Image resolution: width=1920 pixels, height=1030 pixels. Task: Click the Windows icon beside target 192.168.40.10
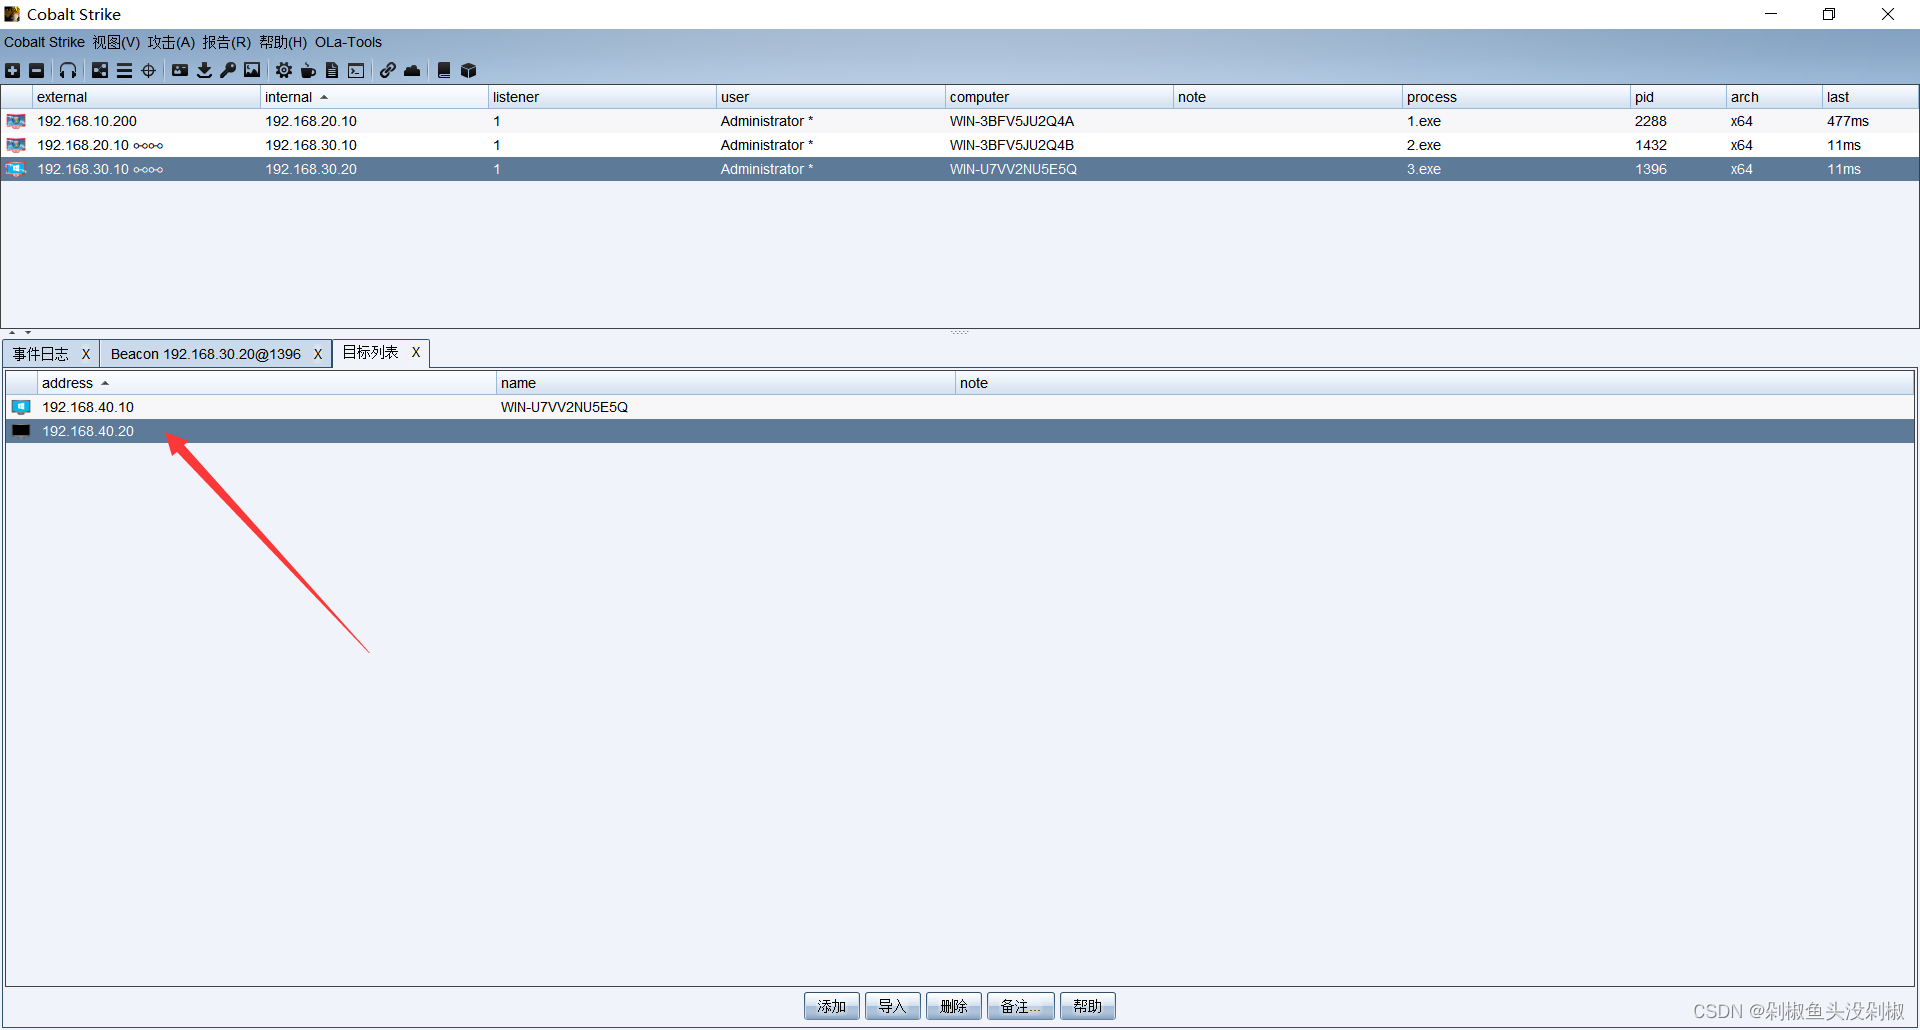(x=21, y=407)
